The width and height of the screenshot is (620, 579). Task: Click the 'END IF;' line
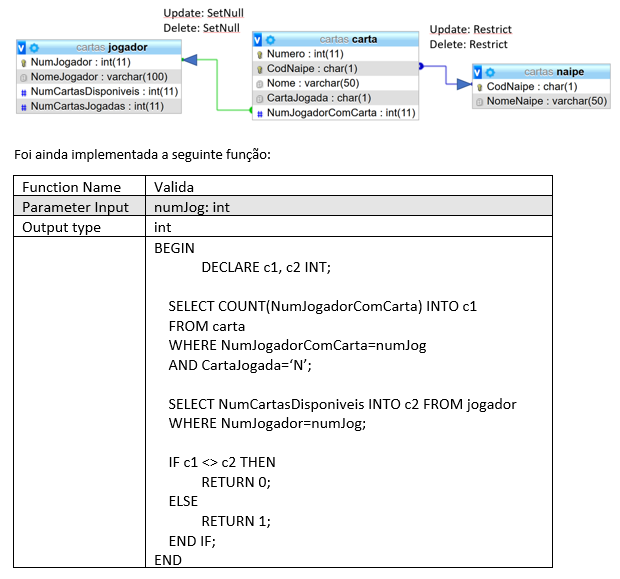pyautogui.click(x=192, y=541)
